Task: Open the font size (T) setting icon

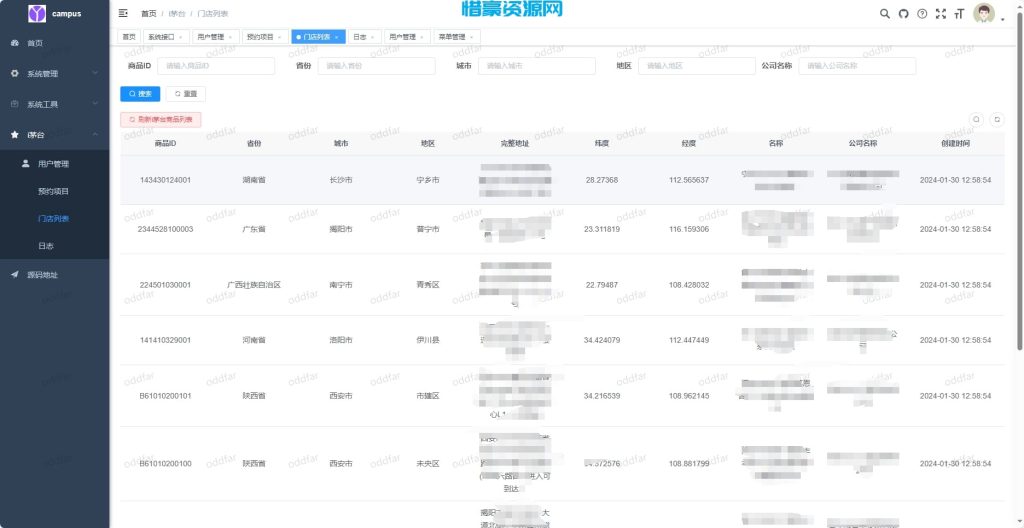Action: (959, 14)
